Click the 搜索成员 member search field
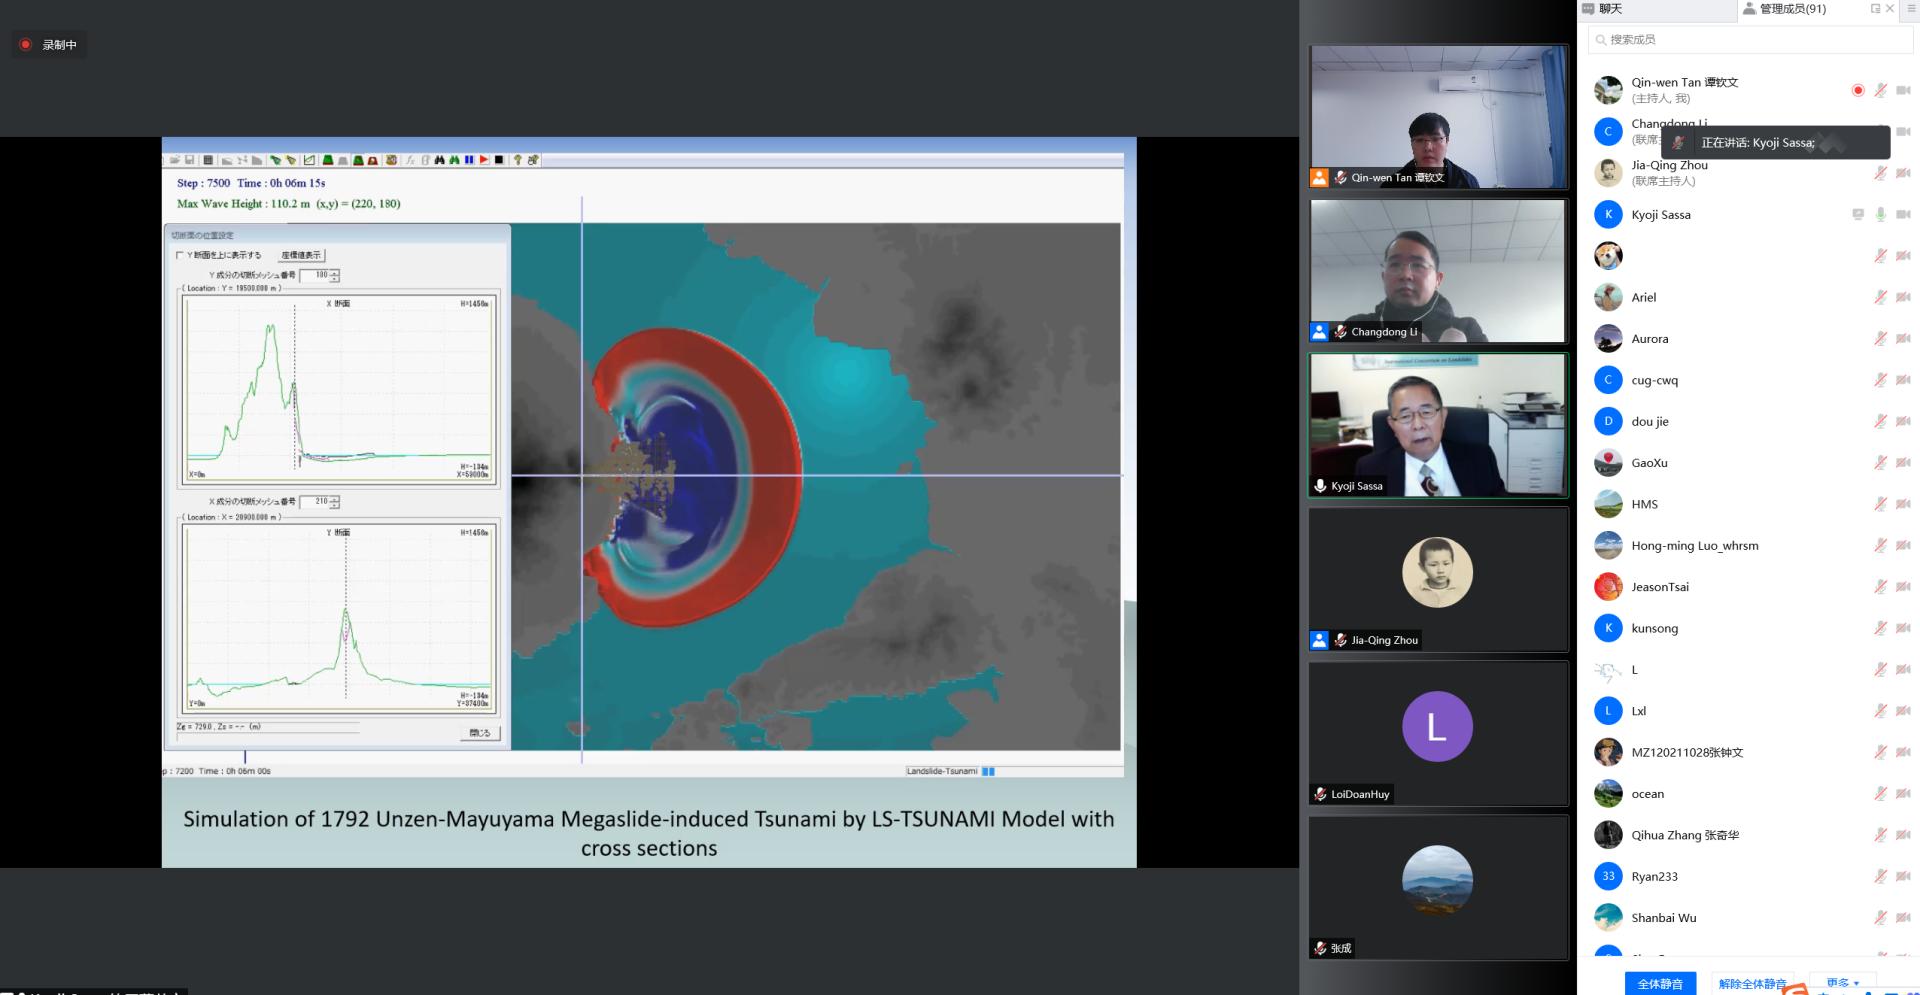Image resolution: width=1920 pixels, height=995 pixels. pos(1750,40)
